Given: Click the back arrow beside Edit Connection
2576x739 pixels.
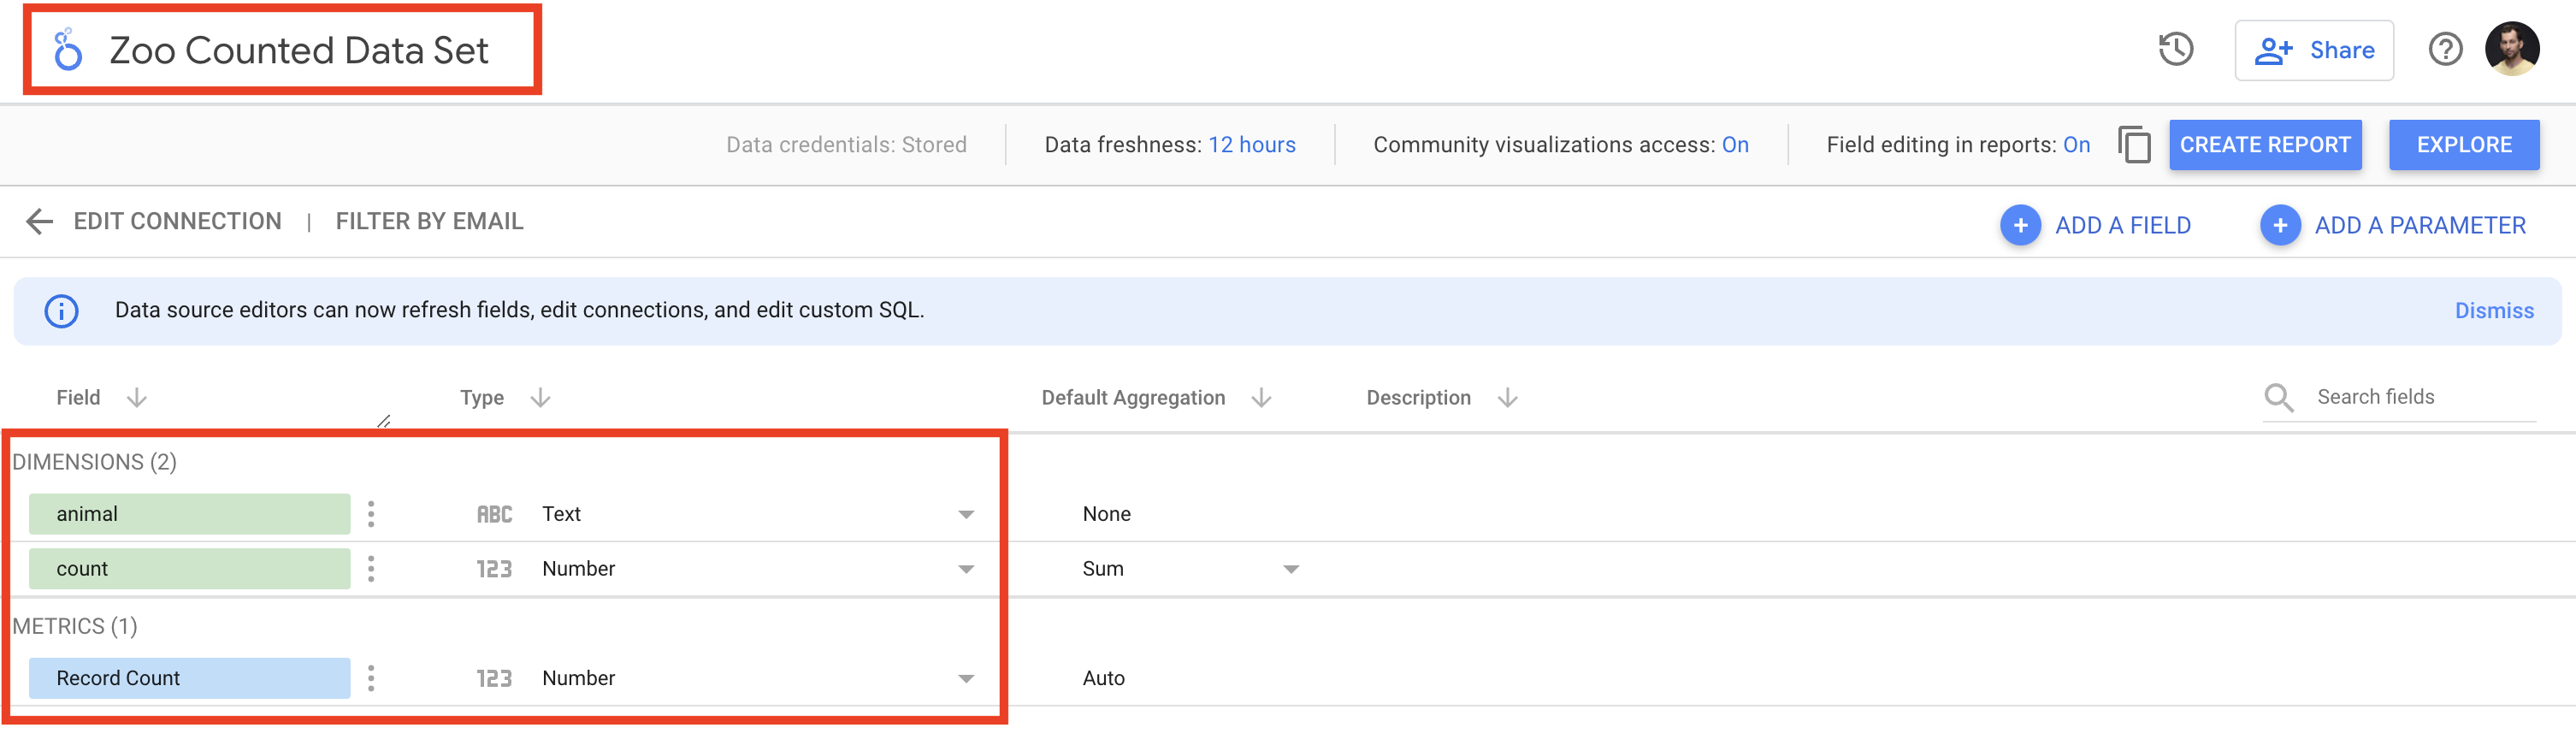Looking at the screenshot, I should coord(39,221).
